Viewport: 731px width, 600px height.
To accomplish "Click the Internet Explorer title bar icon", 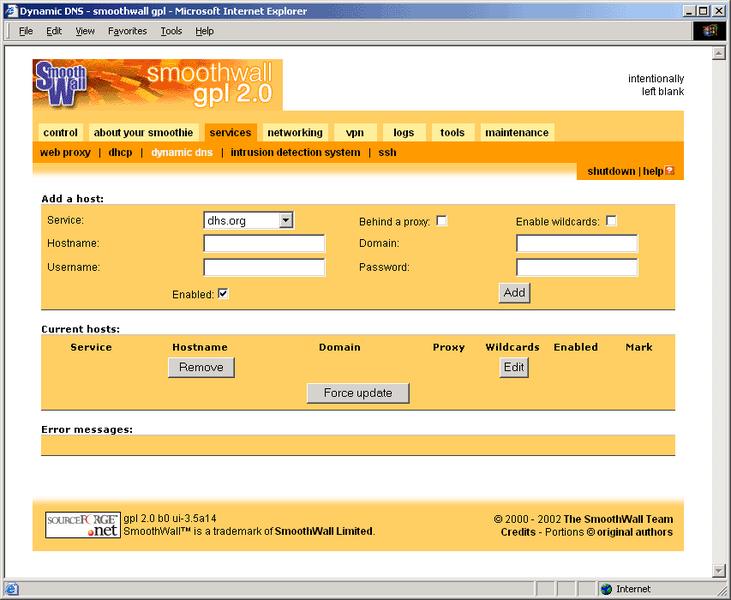I will (x=11, y=11).
